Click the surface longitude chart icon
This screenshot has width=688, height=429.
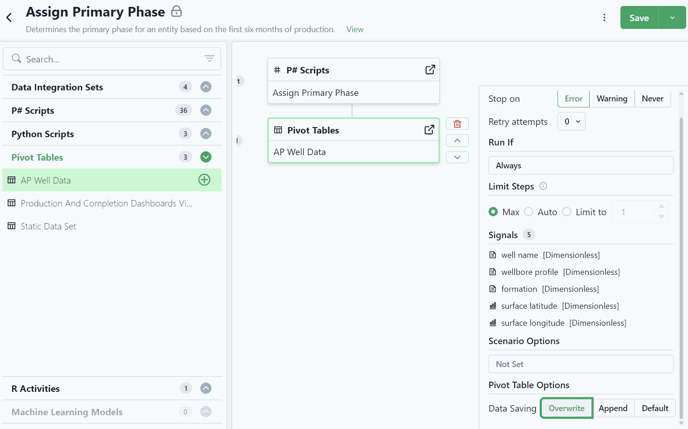pos(493,323)
